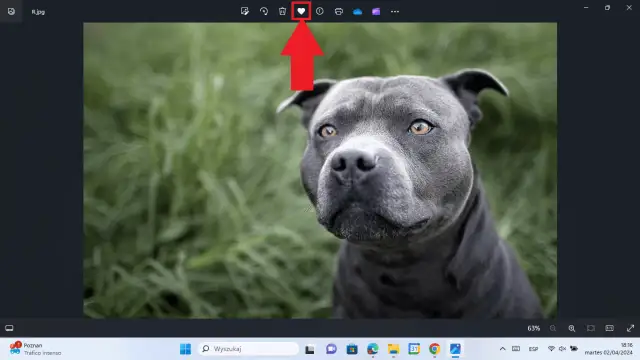
Task: Open the clock and date
Action: coord(609,349)
